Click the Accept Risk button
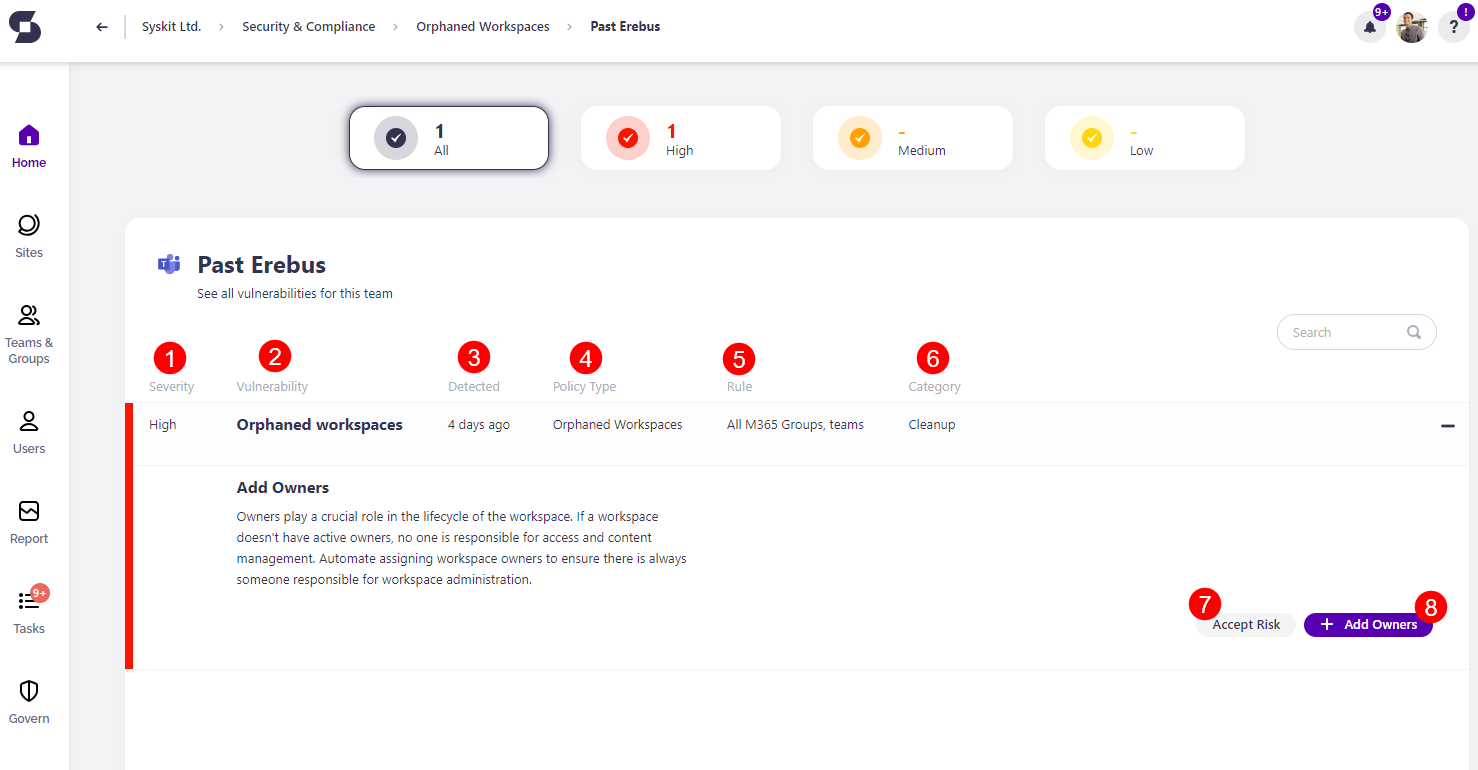 tap(1245, 624)
